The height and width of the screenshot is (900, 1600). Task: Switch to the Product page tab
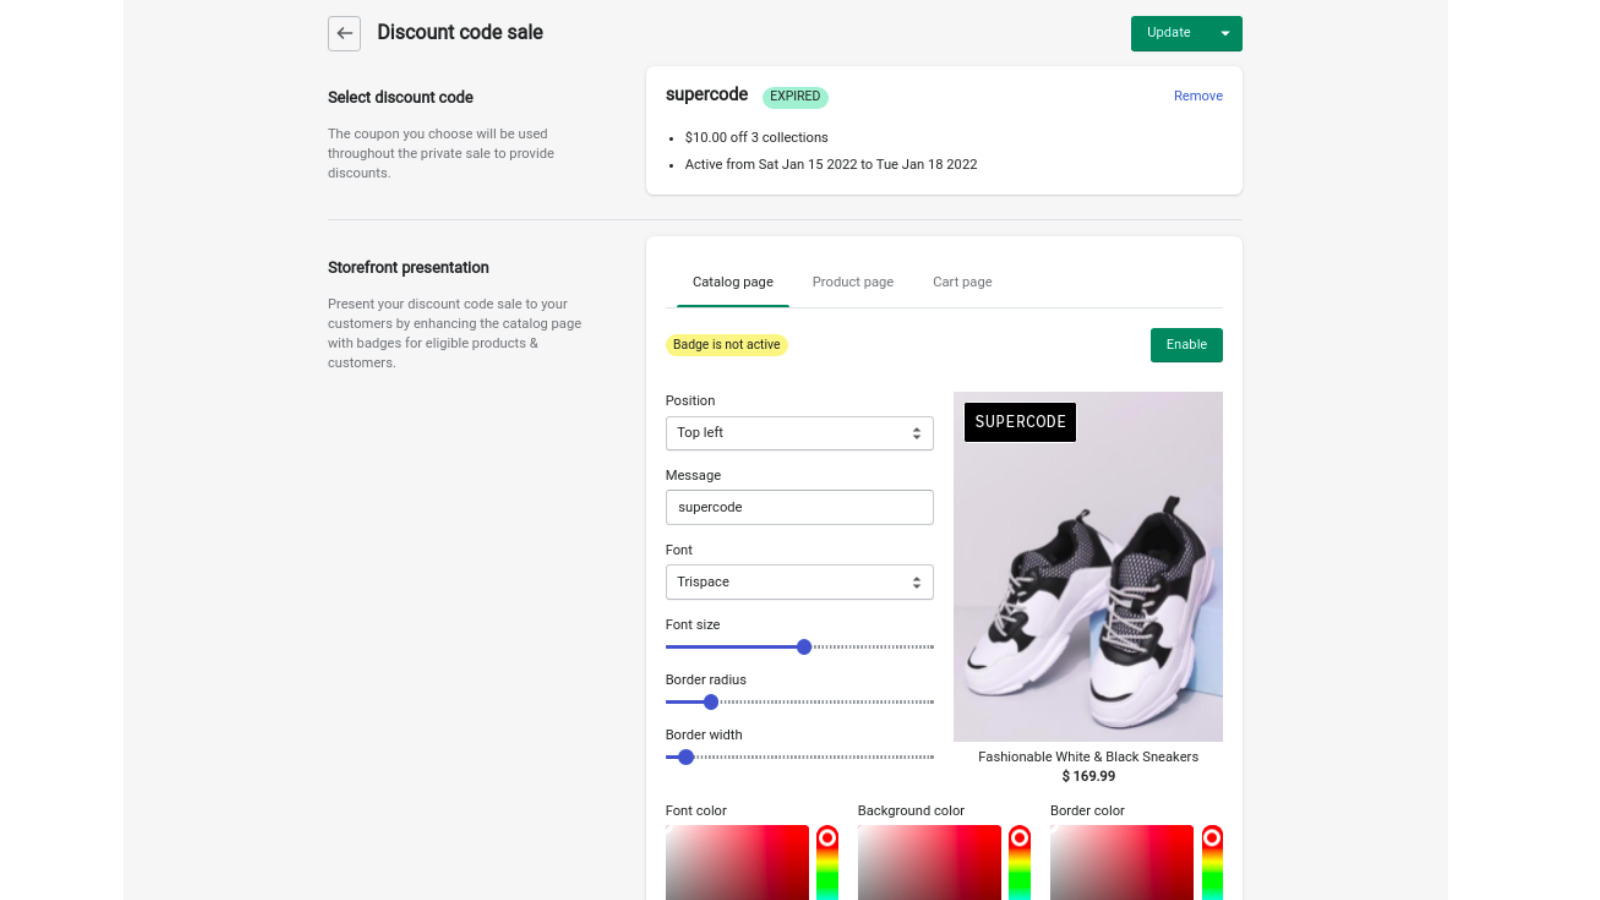(x=853, y=281)
